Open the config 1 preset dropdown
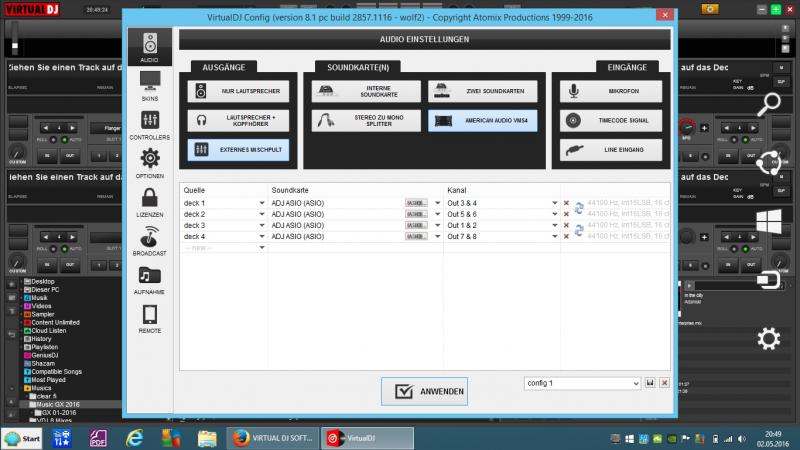Screen dimensions: 800x450 582,383
